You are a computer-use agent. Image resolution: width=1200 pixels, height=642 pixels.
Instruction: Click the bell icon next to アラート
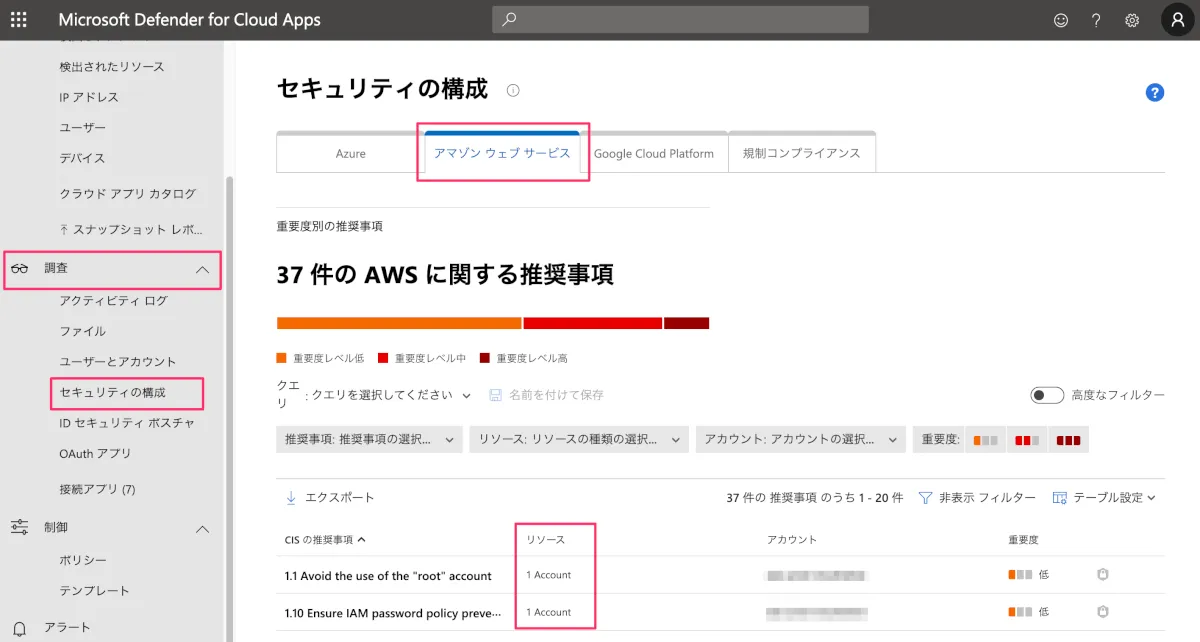point(19,628)
